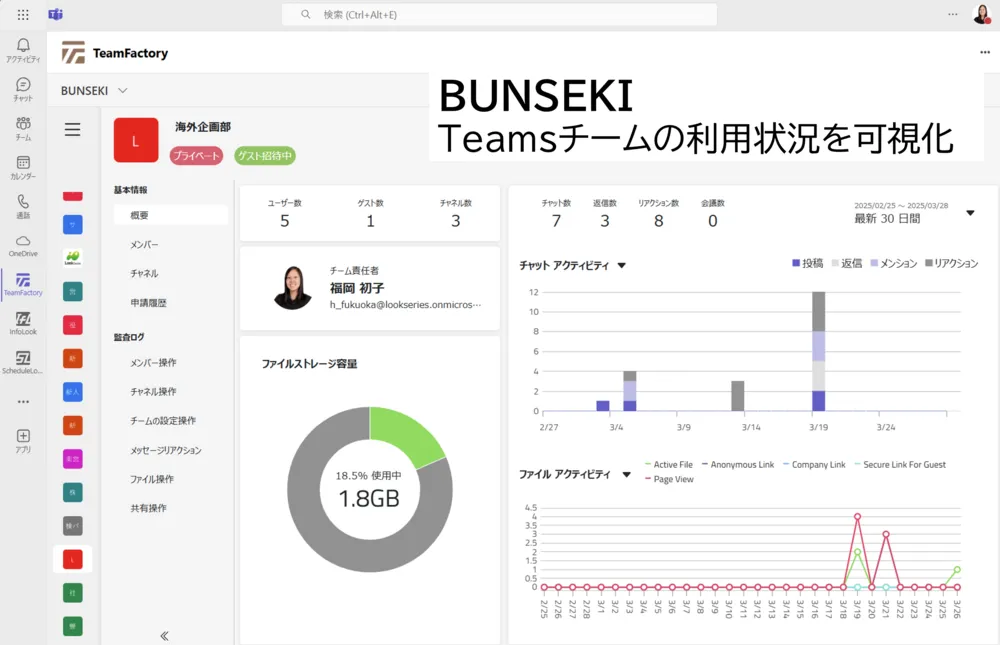
Task: Toggle 返信 series in chat chart legend
Action: [x=847, y=263]
